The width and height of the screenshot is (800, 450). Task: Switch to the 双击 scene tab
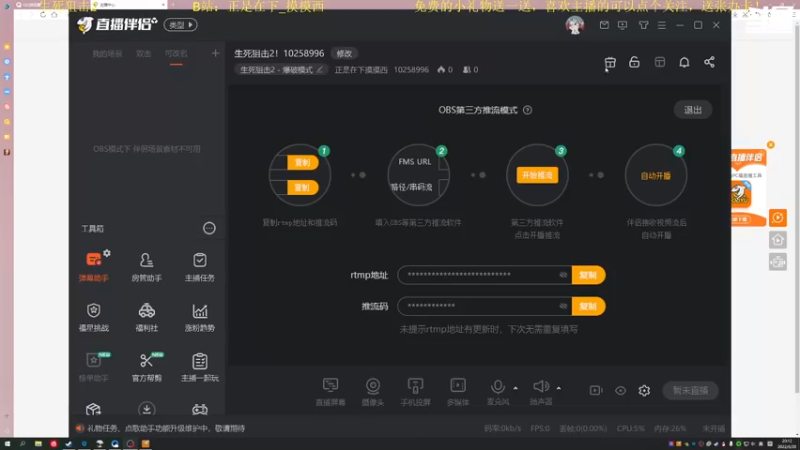coord(143,54)
